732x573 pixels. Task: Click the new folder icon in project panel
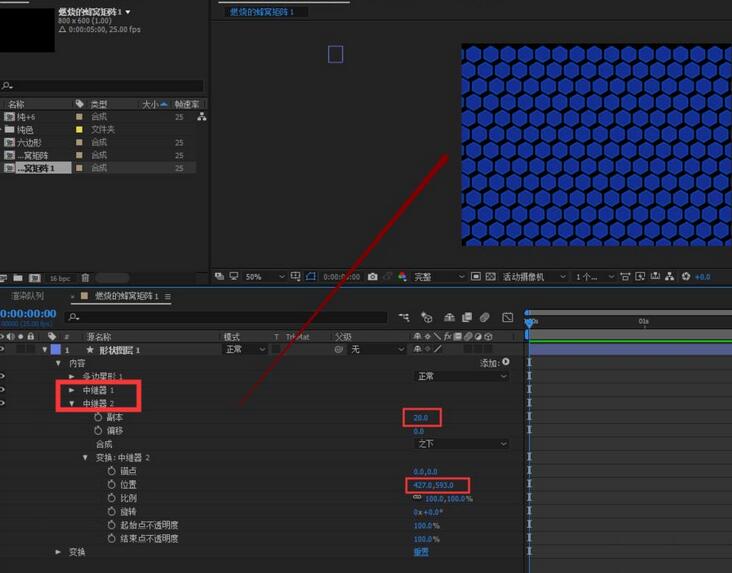point(18,278)
